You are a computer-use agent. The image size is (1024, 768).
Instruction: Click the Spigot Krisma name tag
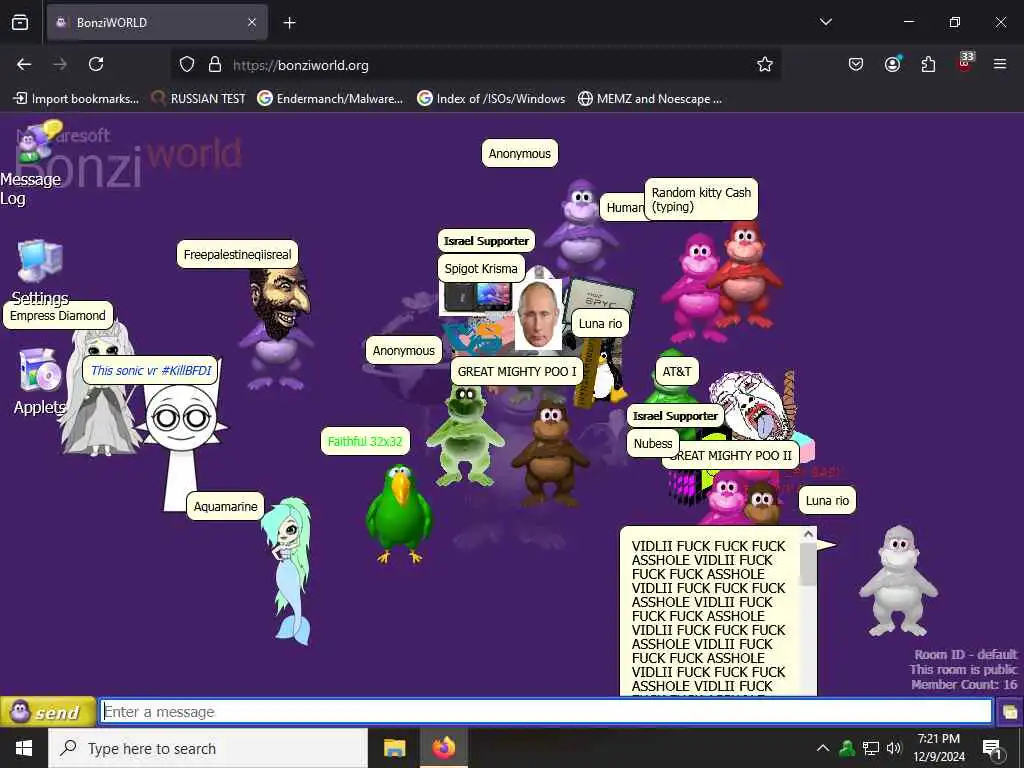(x=481, y=268)
